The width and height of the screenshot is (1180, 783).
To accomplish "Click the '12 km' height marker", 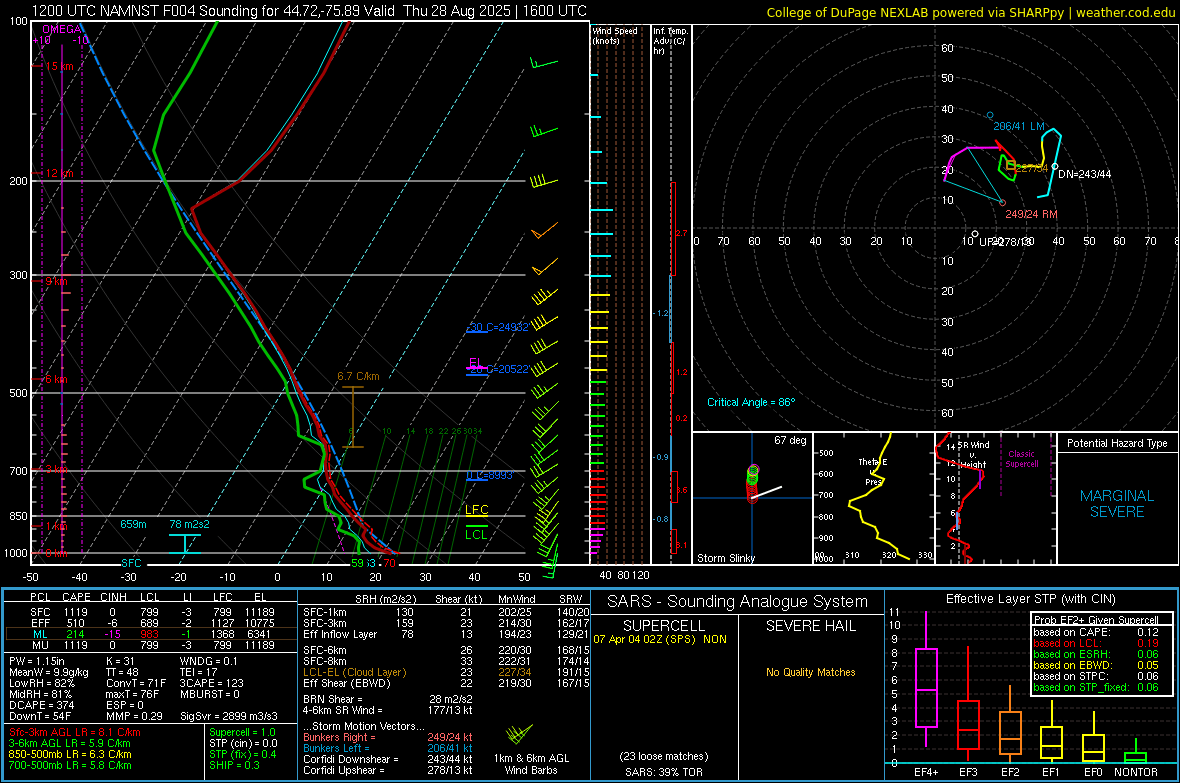I will click(x=58, y=173).
